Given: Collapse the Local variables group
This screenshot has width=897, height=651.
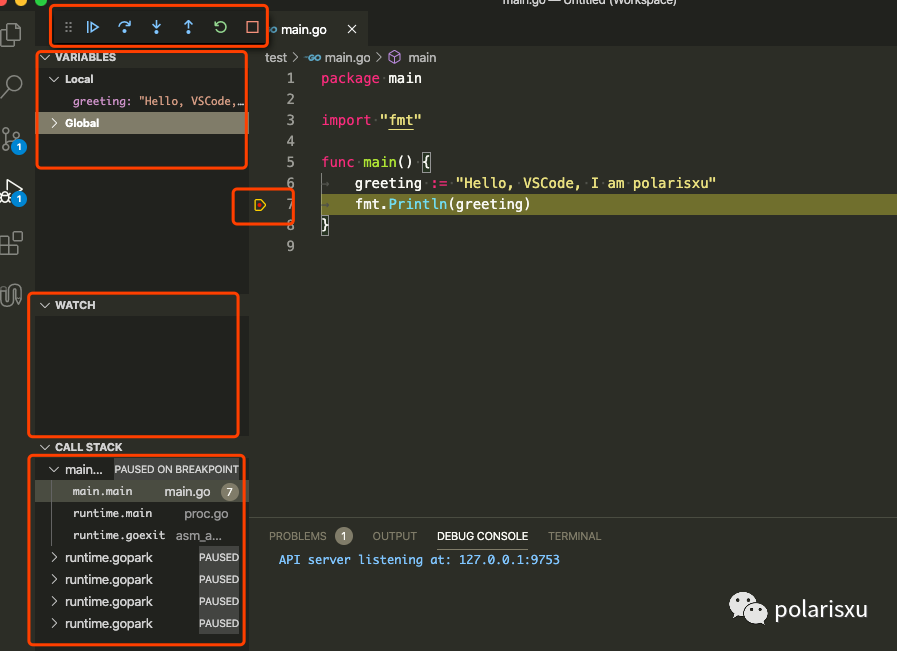Looking at the screenshot, I should [x=55, y=79].
